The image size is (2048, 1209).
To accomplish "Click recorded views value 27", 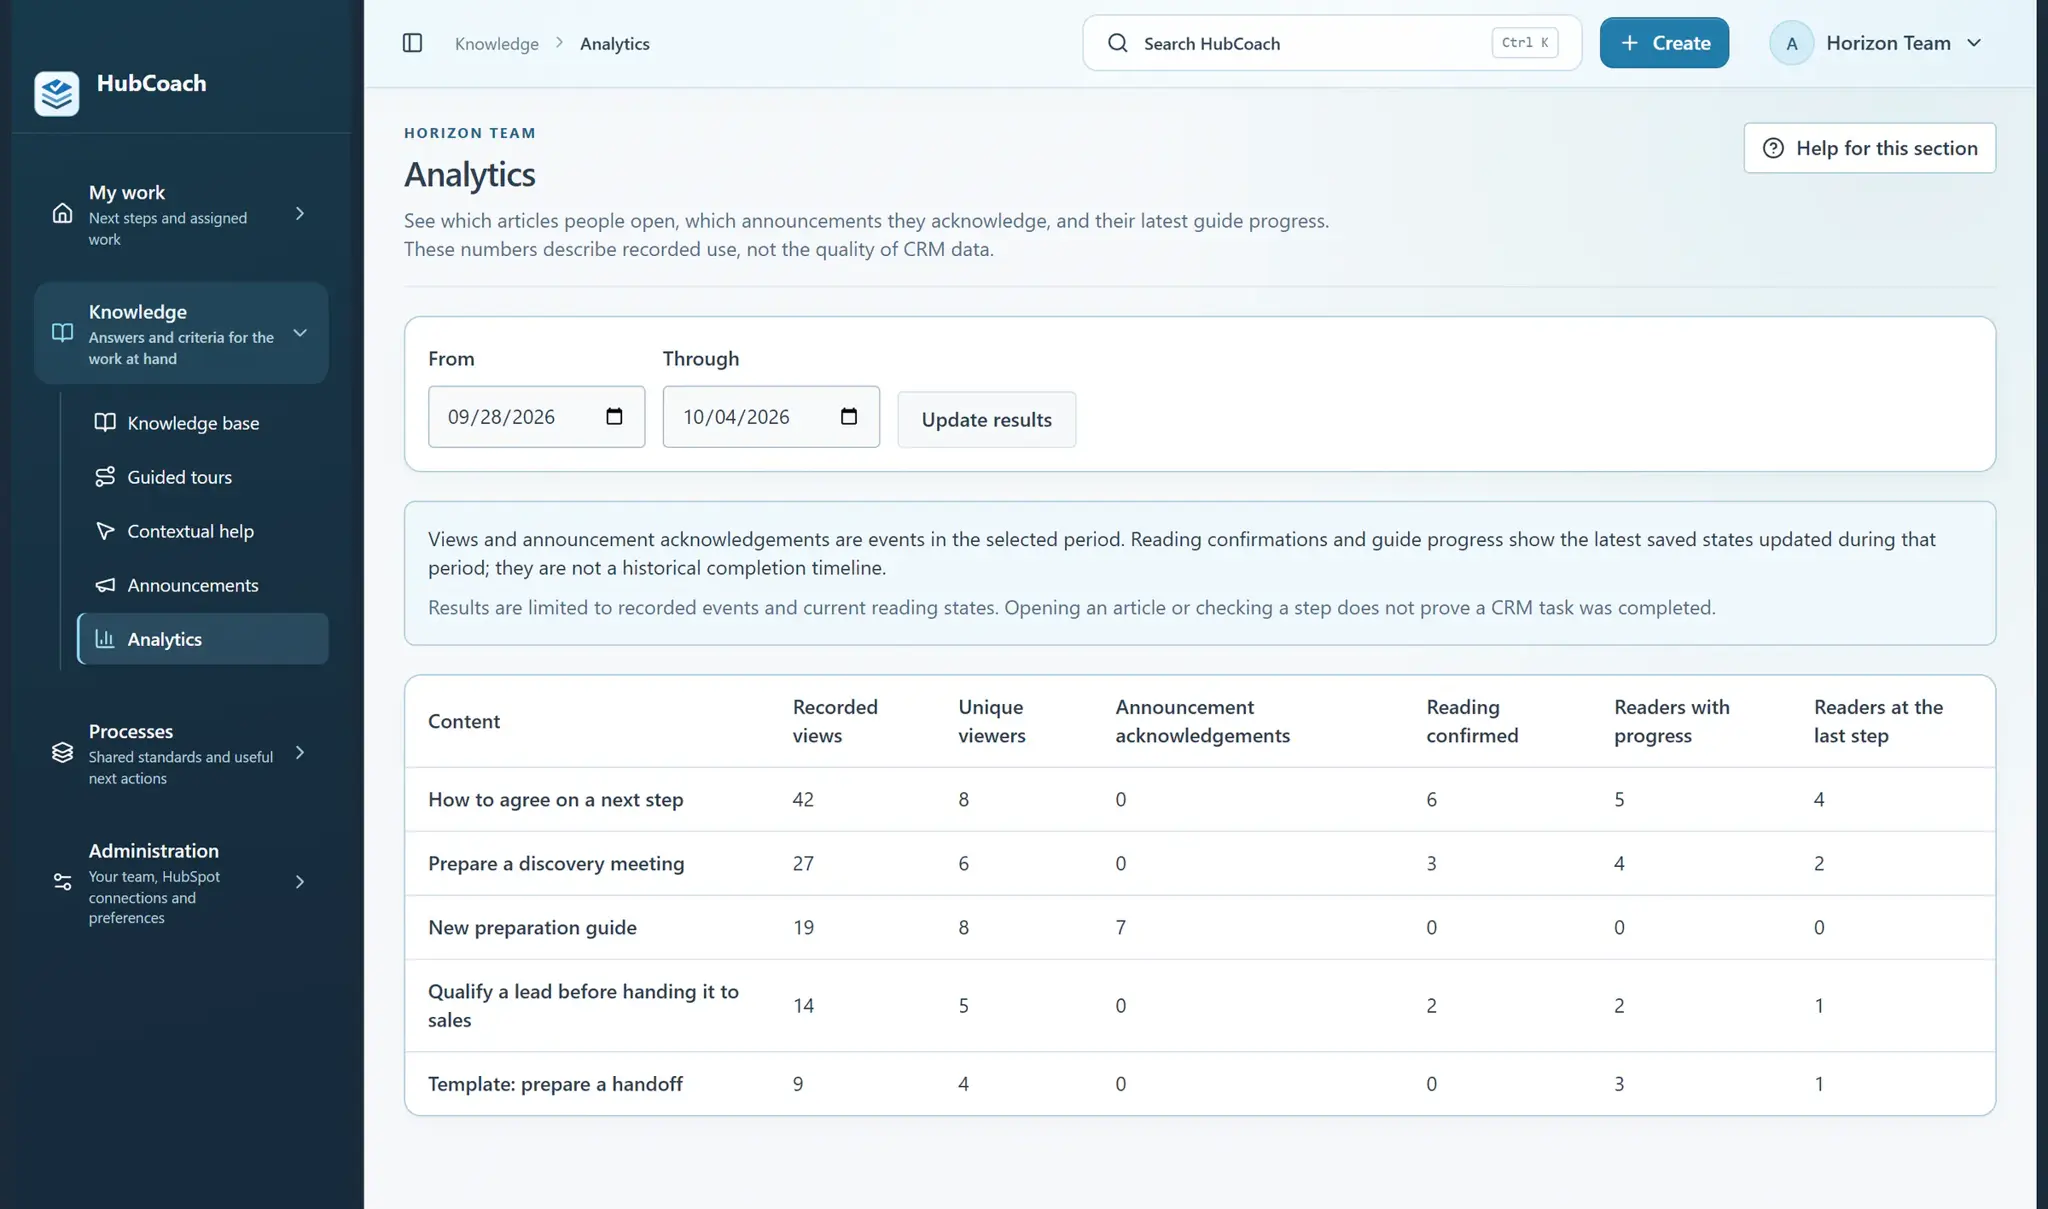I will pyautogui.click(x=803, y=864).
